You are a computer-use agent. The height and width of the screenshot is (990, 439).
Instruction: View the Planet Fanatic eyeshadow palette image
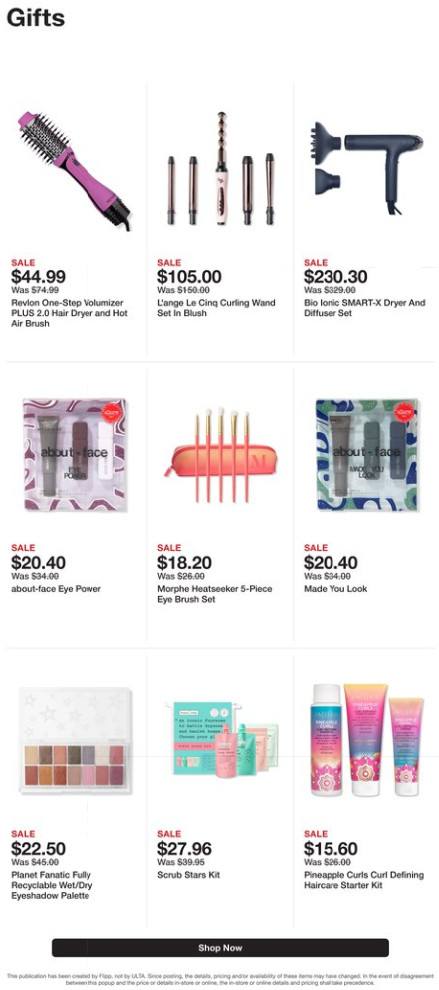pyautogui.click(x=75, y=741)
